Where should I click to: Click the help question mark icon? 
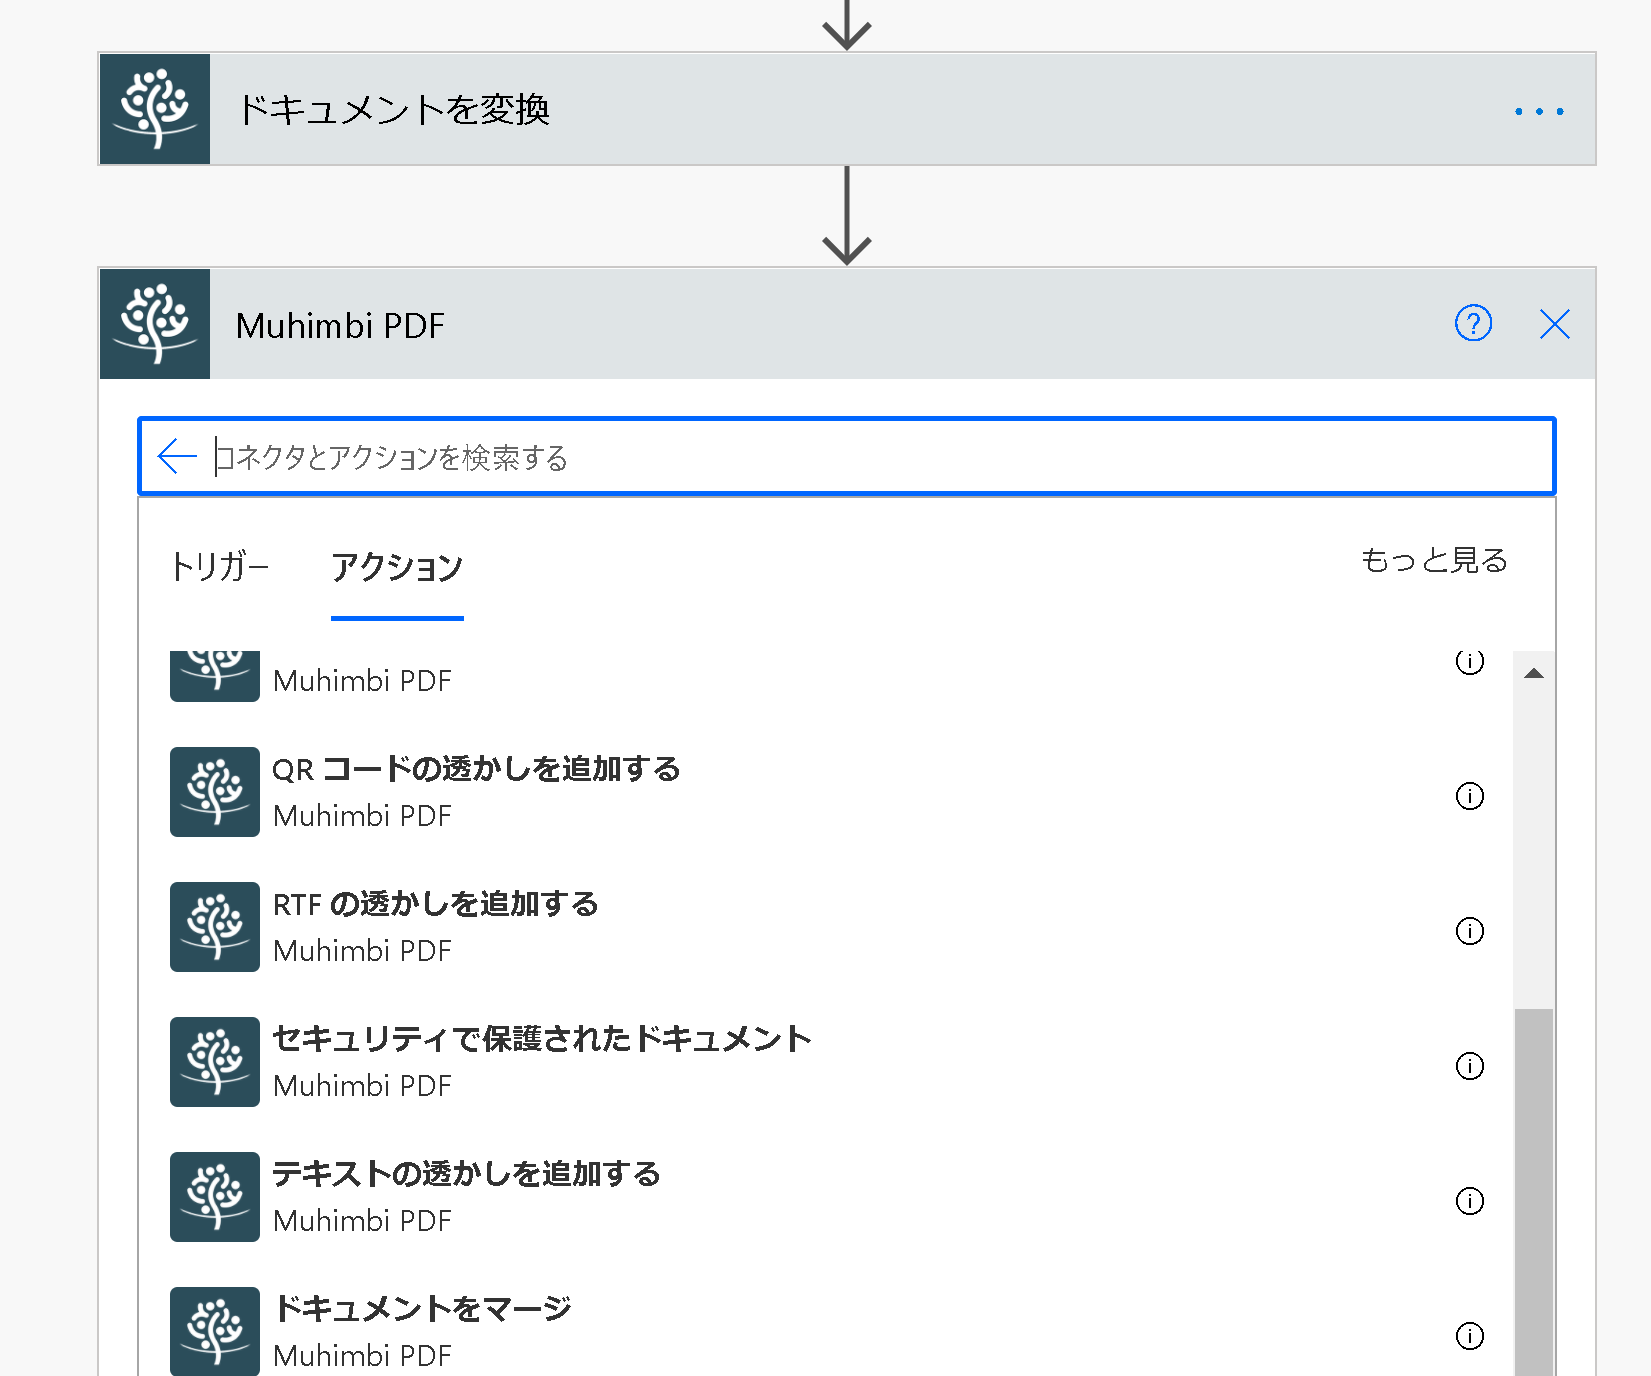click(1473, 324)
